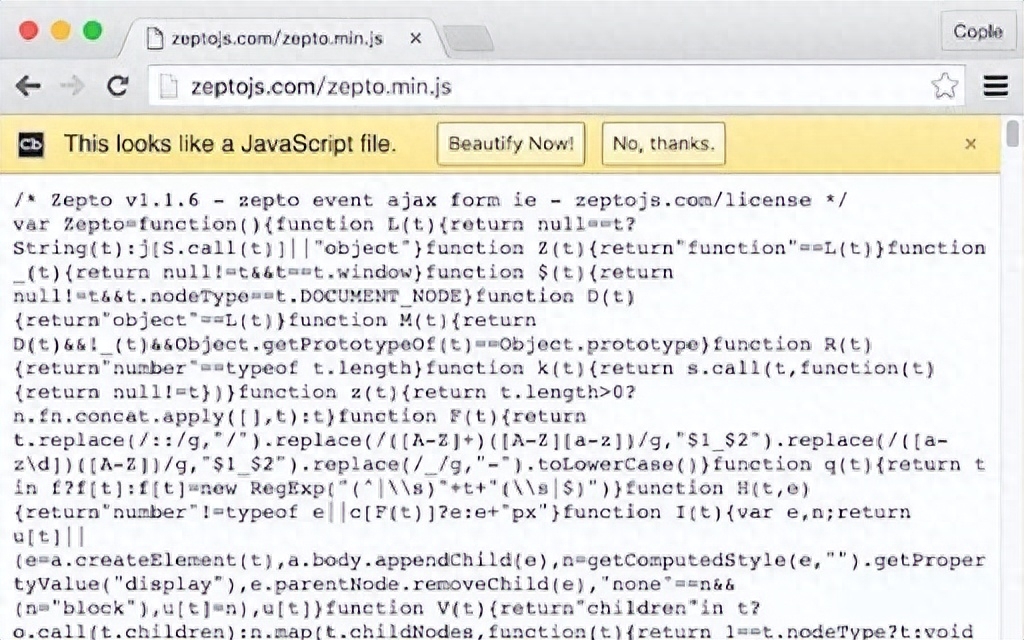1024x640 pixels.
Task: Open the browser hamburger menu
Action: [995, 86]
